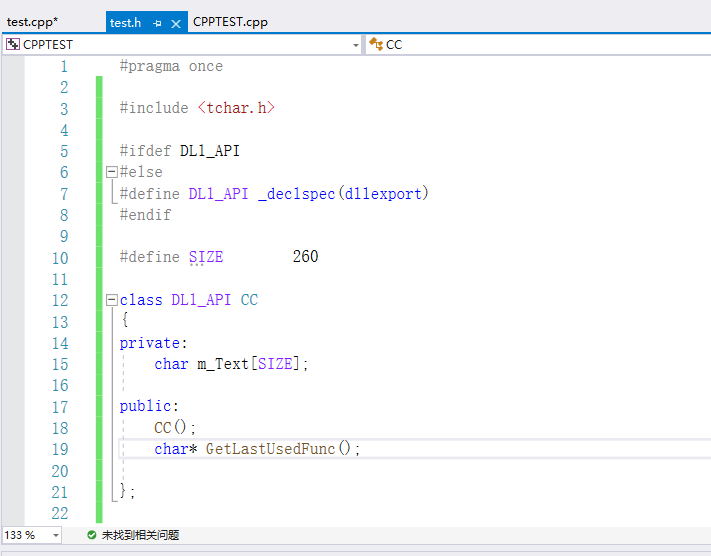The height and width of the screenshot is (556, 711).
Task: Click line number 22 in the gutter
Action: pyautogui.click(x=60, y=513)
